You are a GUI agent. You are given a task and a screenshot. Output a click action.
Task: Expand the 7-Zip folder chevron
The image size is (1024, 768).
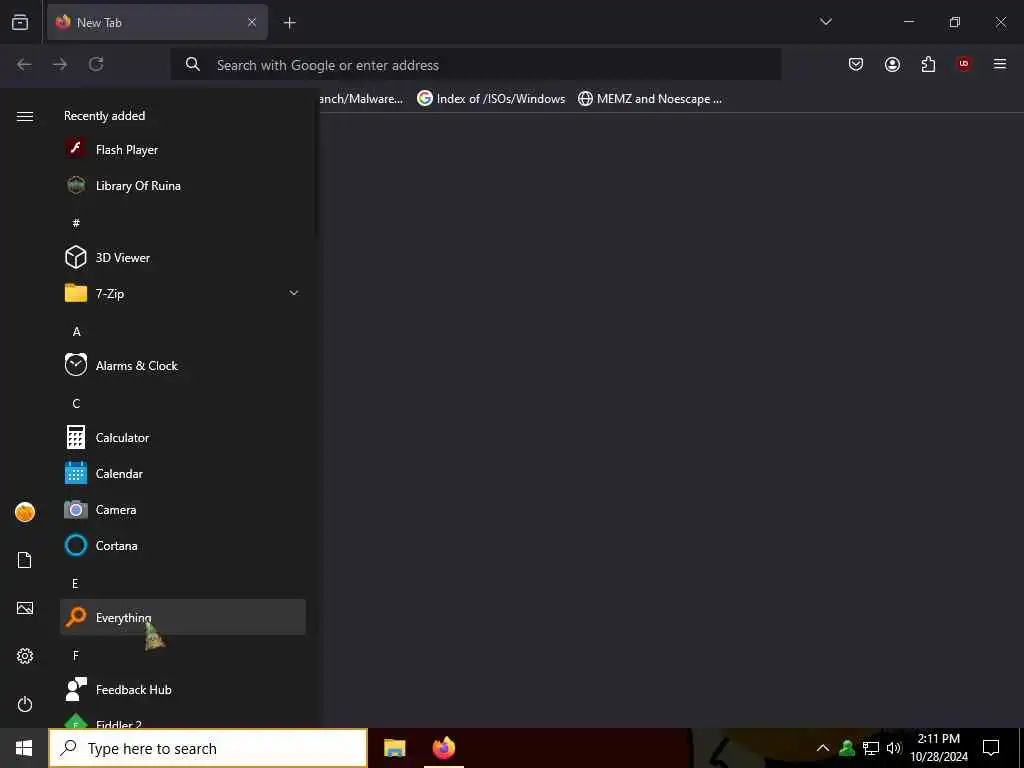tap(294, 293)
